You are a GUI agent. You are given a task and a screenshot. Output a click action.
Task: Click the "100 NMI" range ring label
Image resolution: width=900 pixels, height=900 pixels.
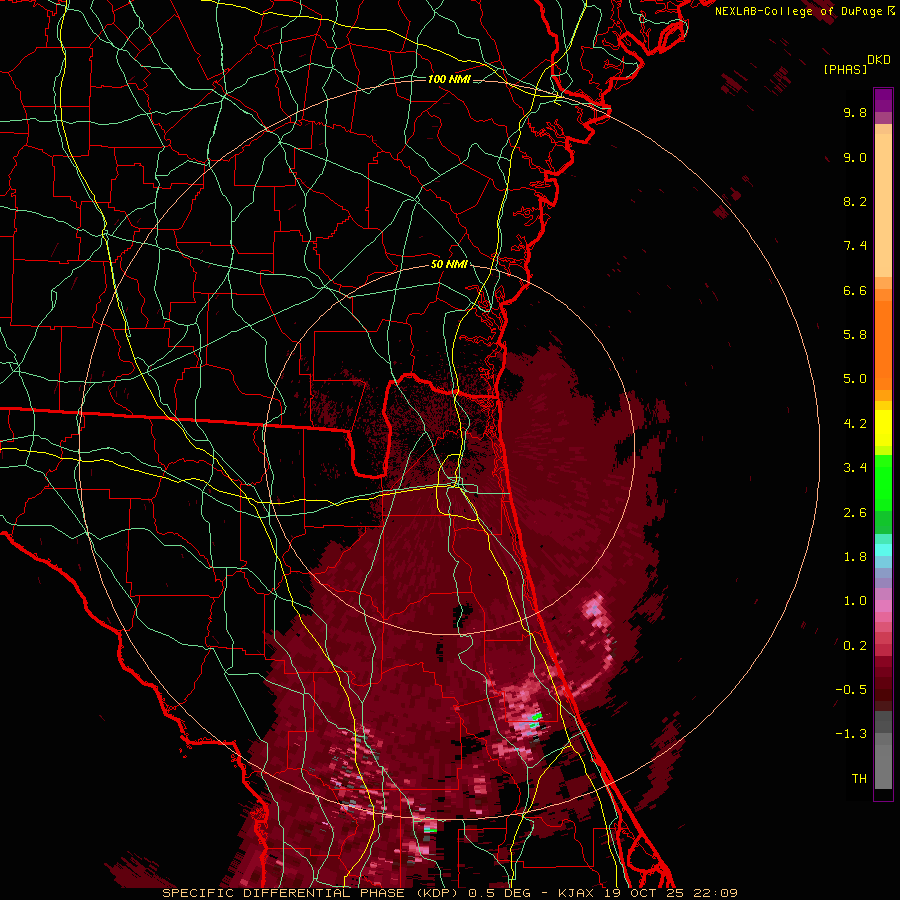tap(449, 79)
